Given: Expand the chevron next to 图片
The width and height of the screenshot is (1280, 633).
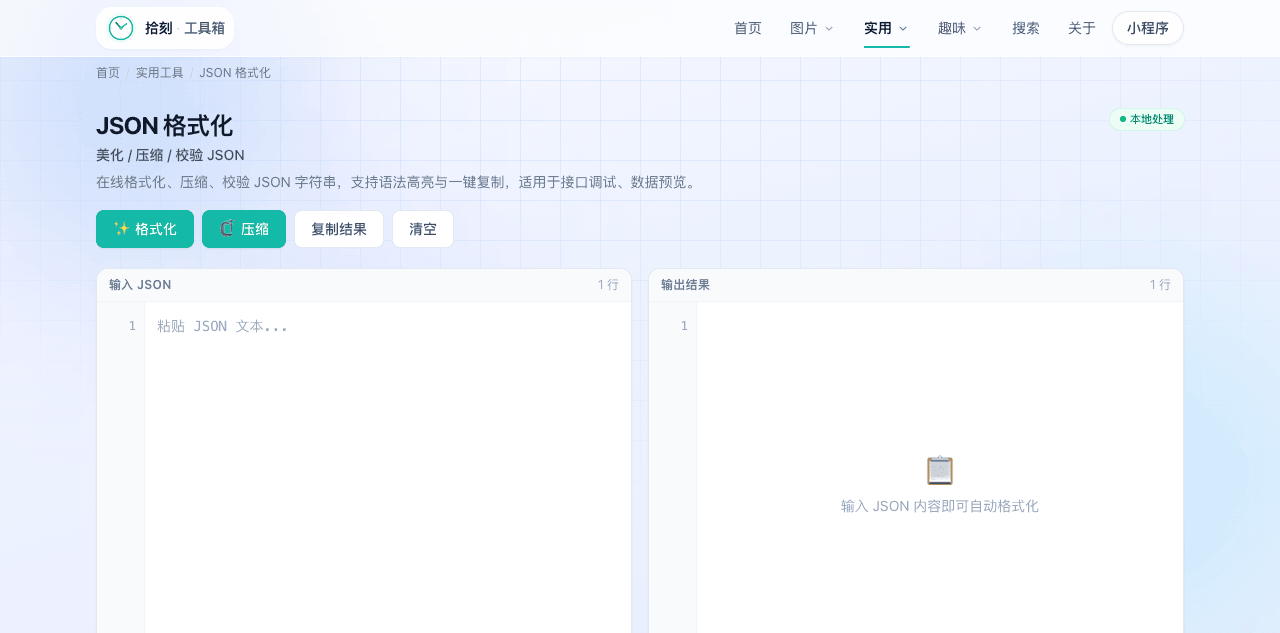Looking at the screenshot, I should point(828,29).
